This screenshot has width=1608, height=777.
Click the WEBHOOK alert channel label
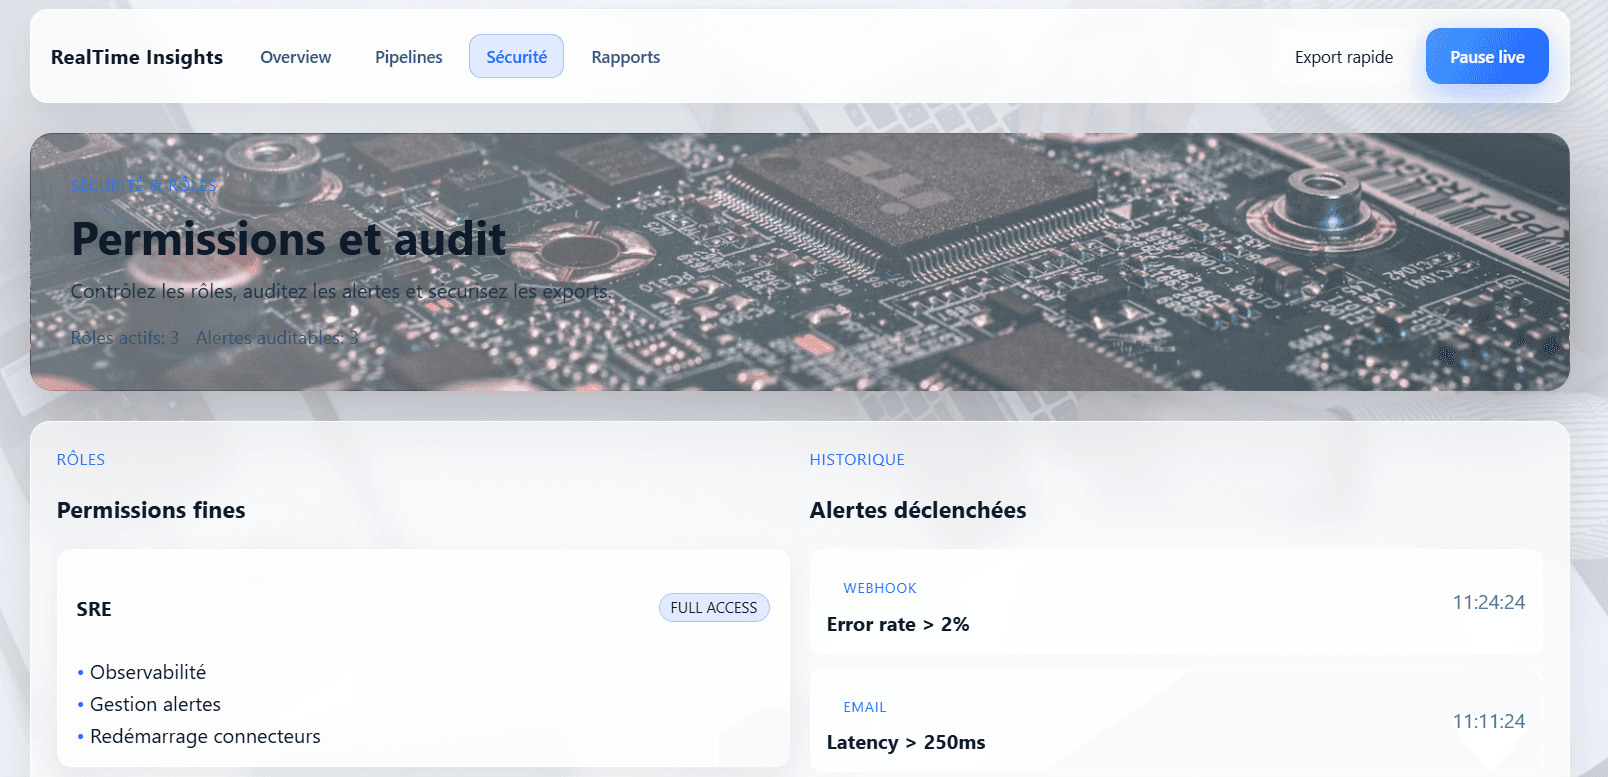click(x=879, y=588)
